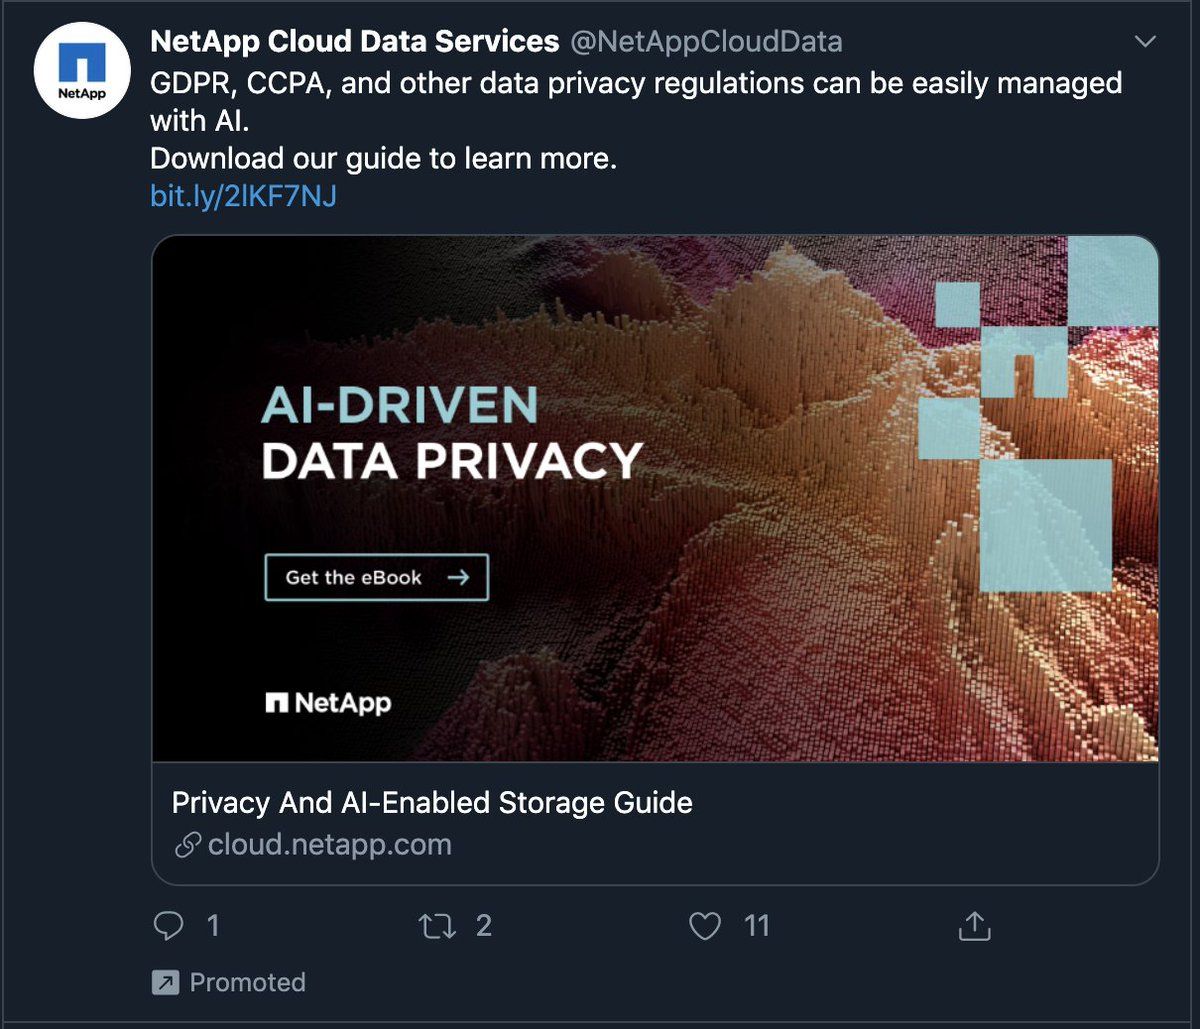Click the retweet count of 2
Viewport: 1200px width, 1029px height.
pyautogui.click(x=484, y=926)
